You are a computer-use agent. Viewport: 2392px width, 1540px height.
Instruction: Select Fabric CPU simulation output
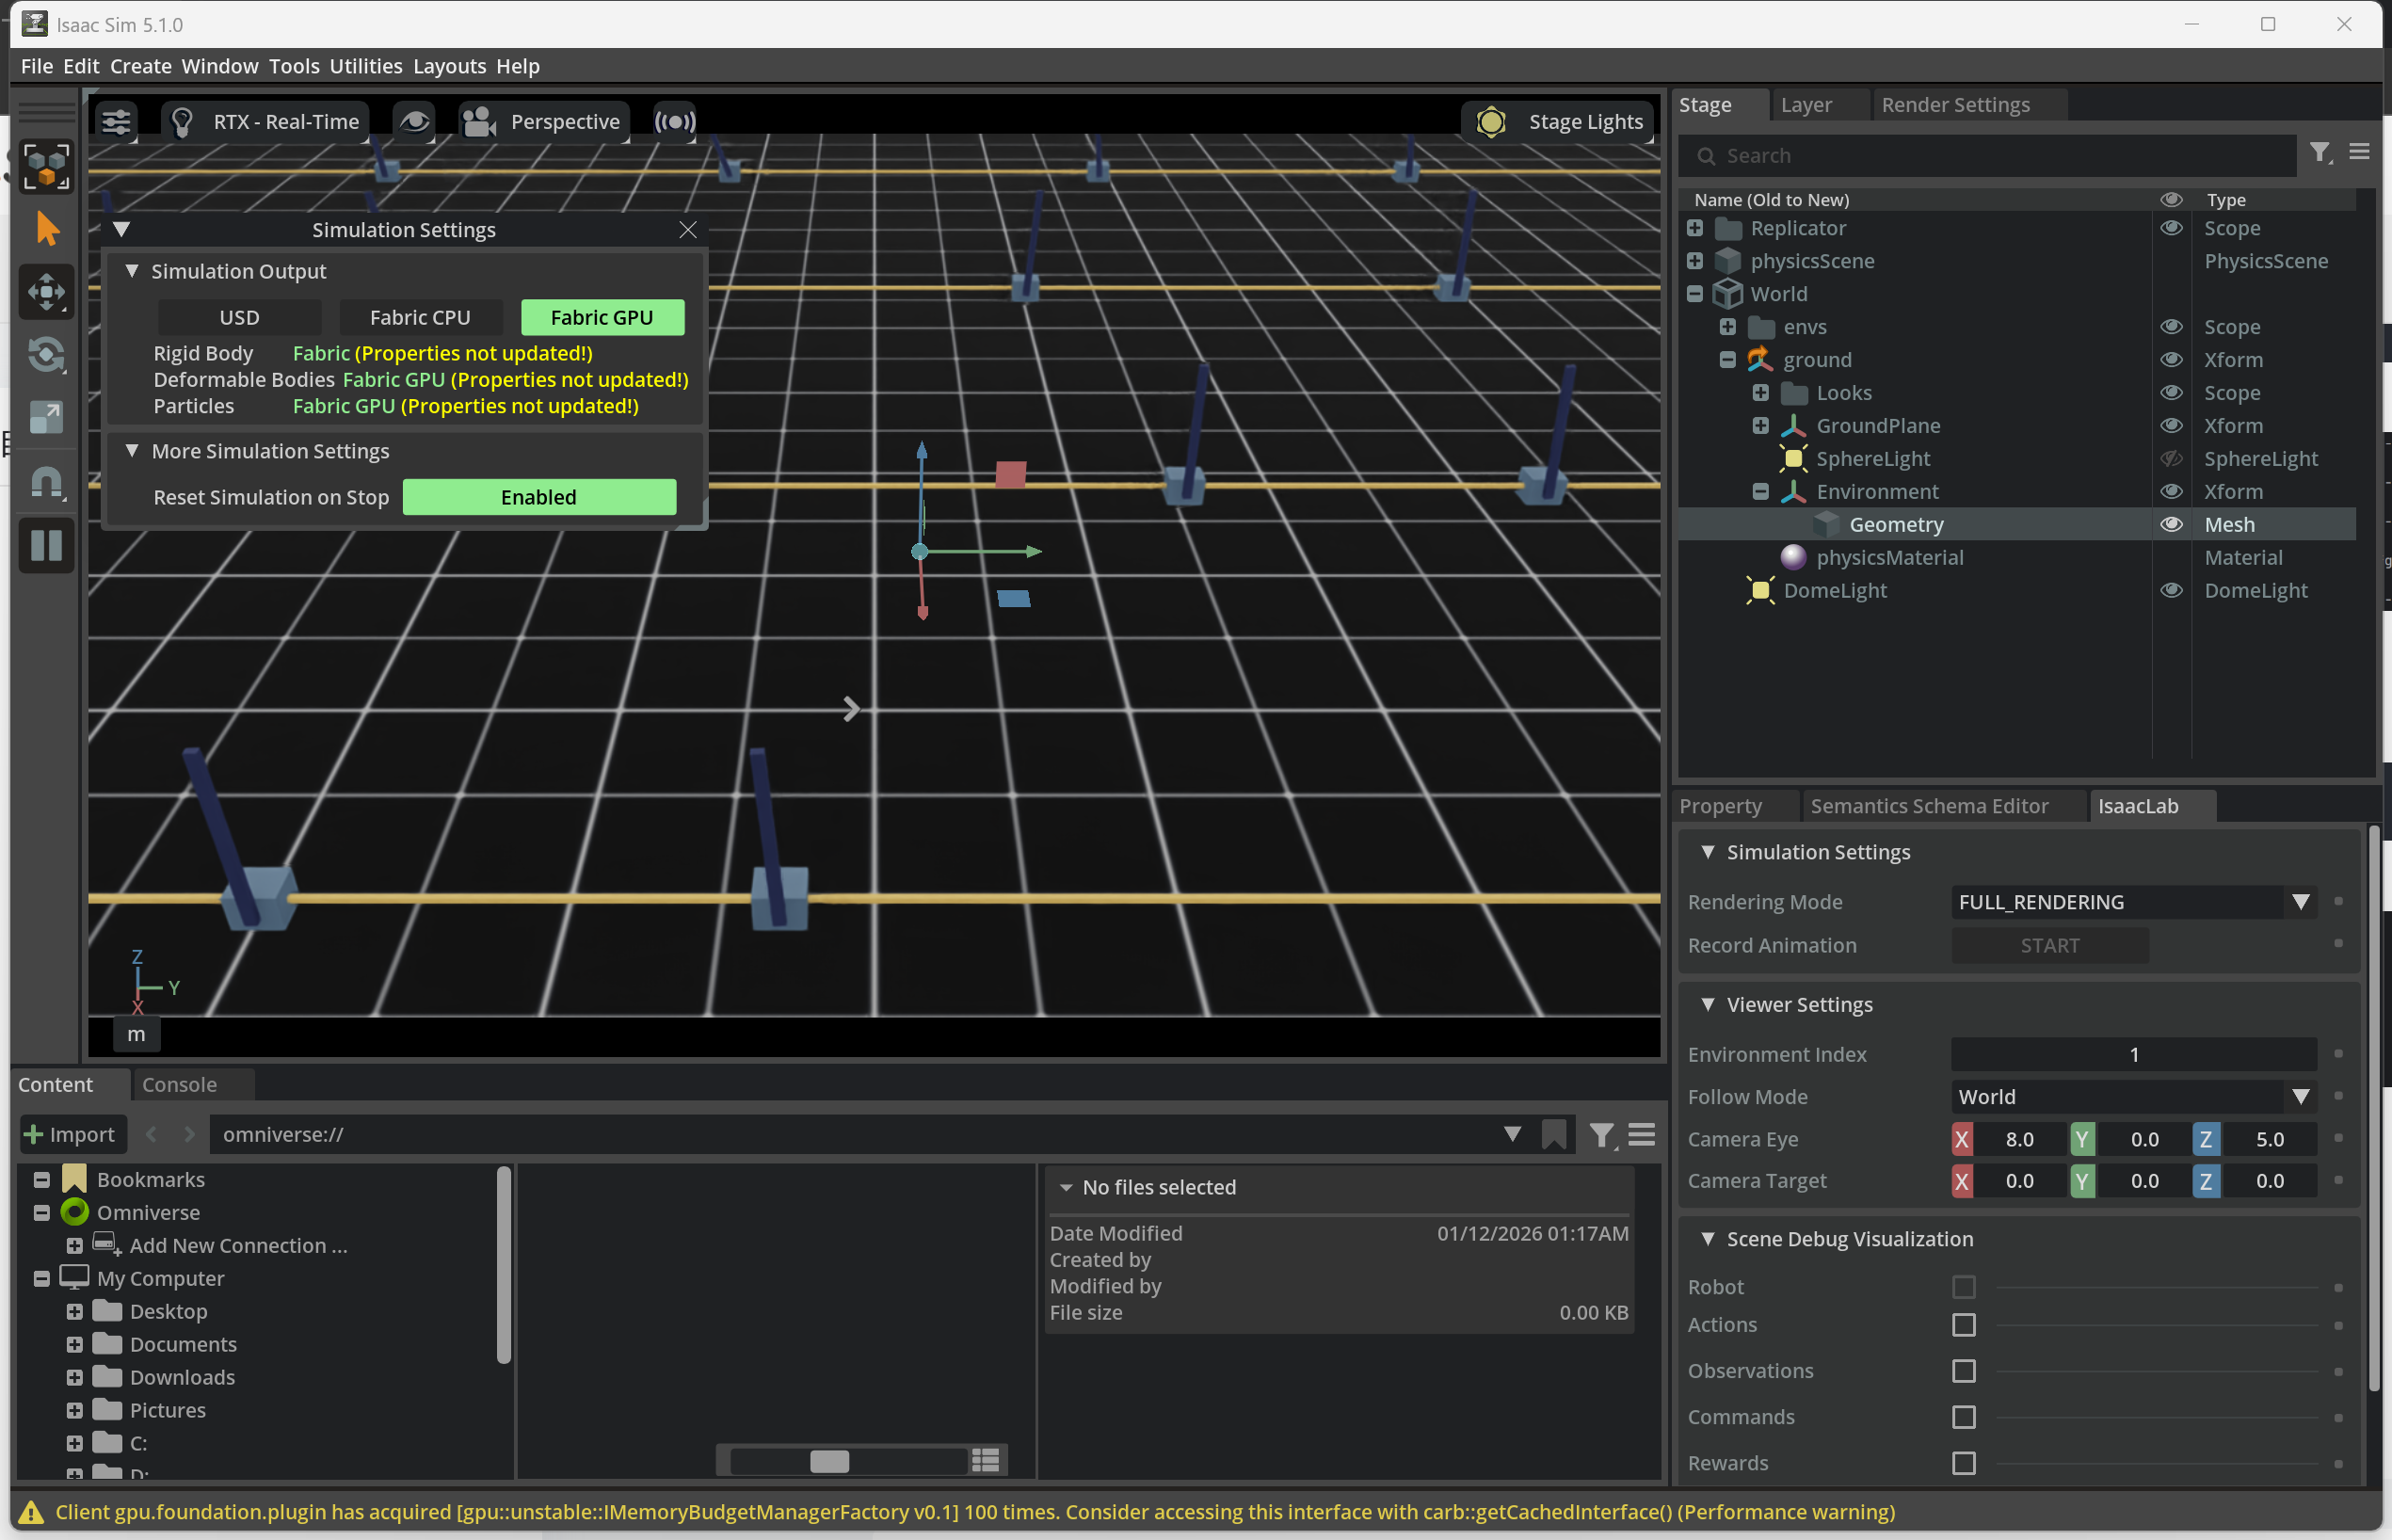pyautogui.click(x=419, y=317)
